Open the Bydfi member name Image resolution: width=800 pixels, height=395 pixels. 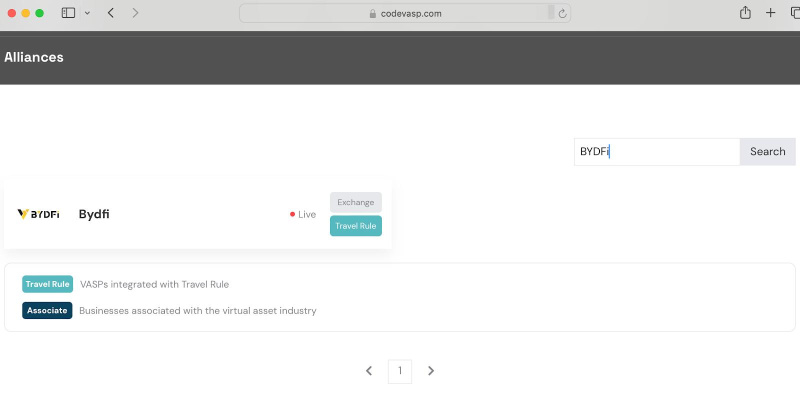[x=94, y=214]
